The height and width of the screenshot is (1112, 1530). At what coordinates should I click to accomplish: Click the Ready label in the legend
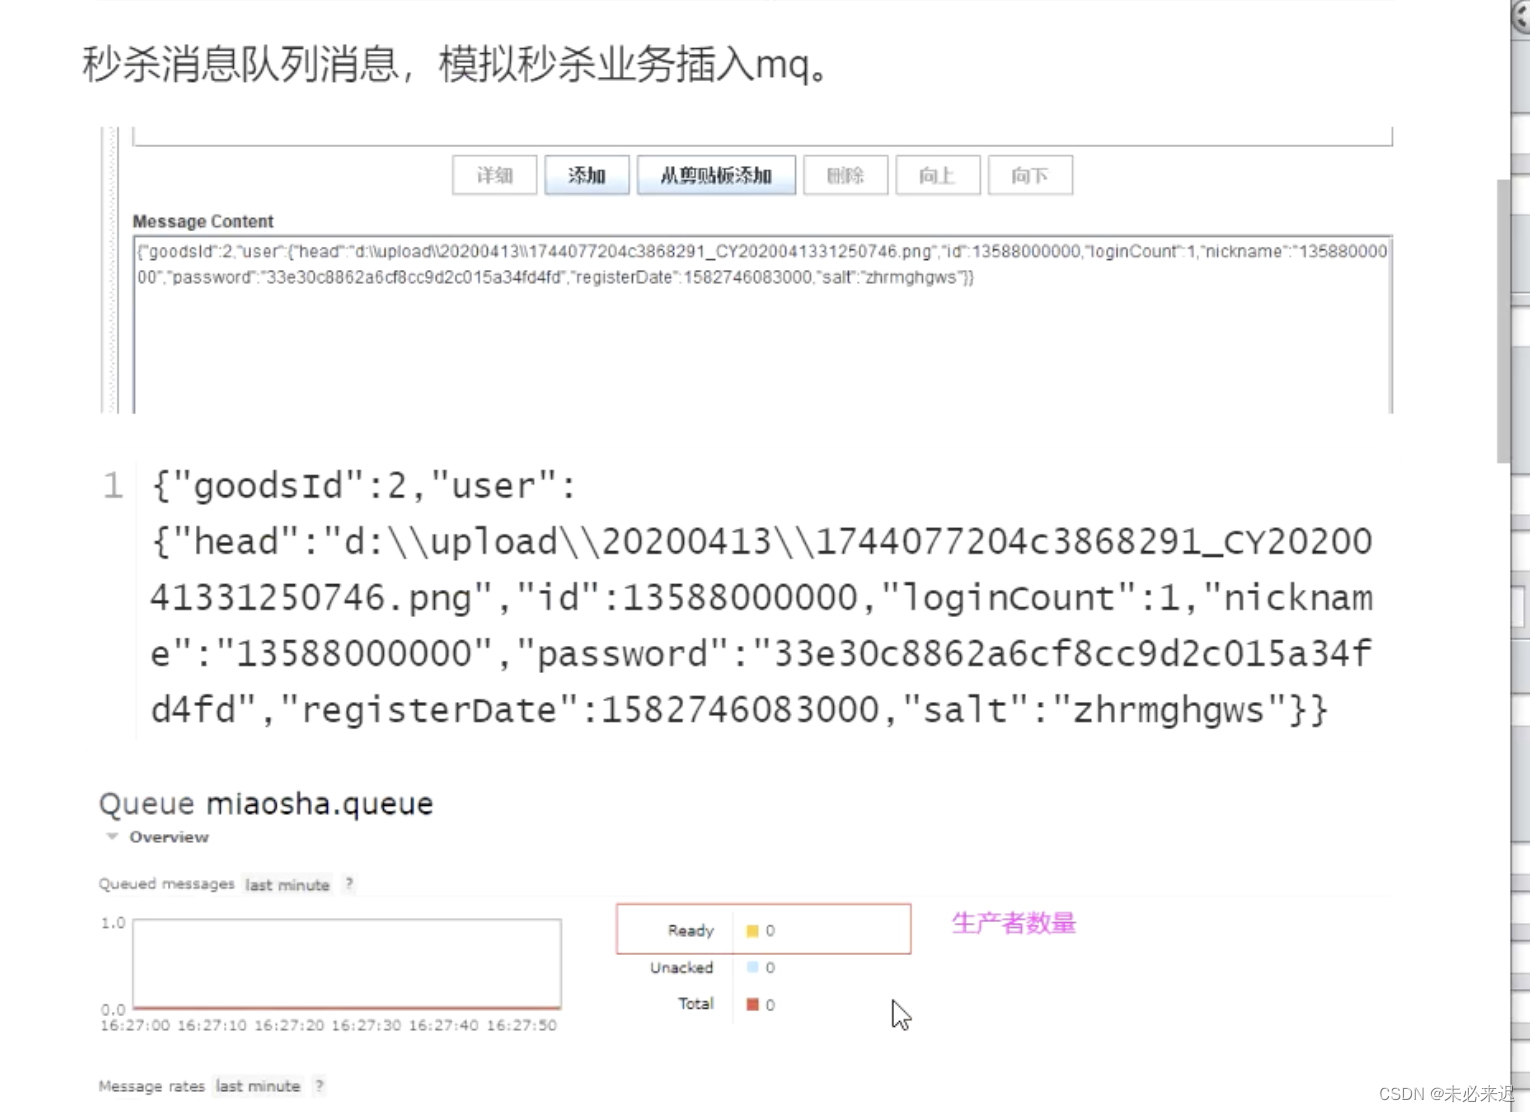tap(691, 931)
